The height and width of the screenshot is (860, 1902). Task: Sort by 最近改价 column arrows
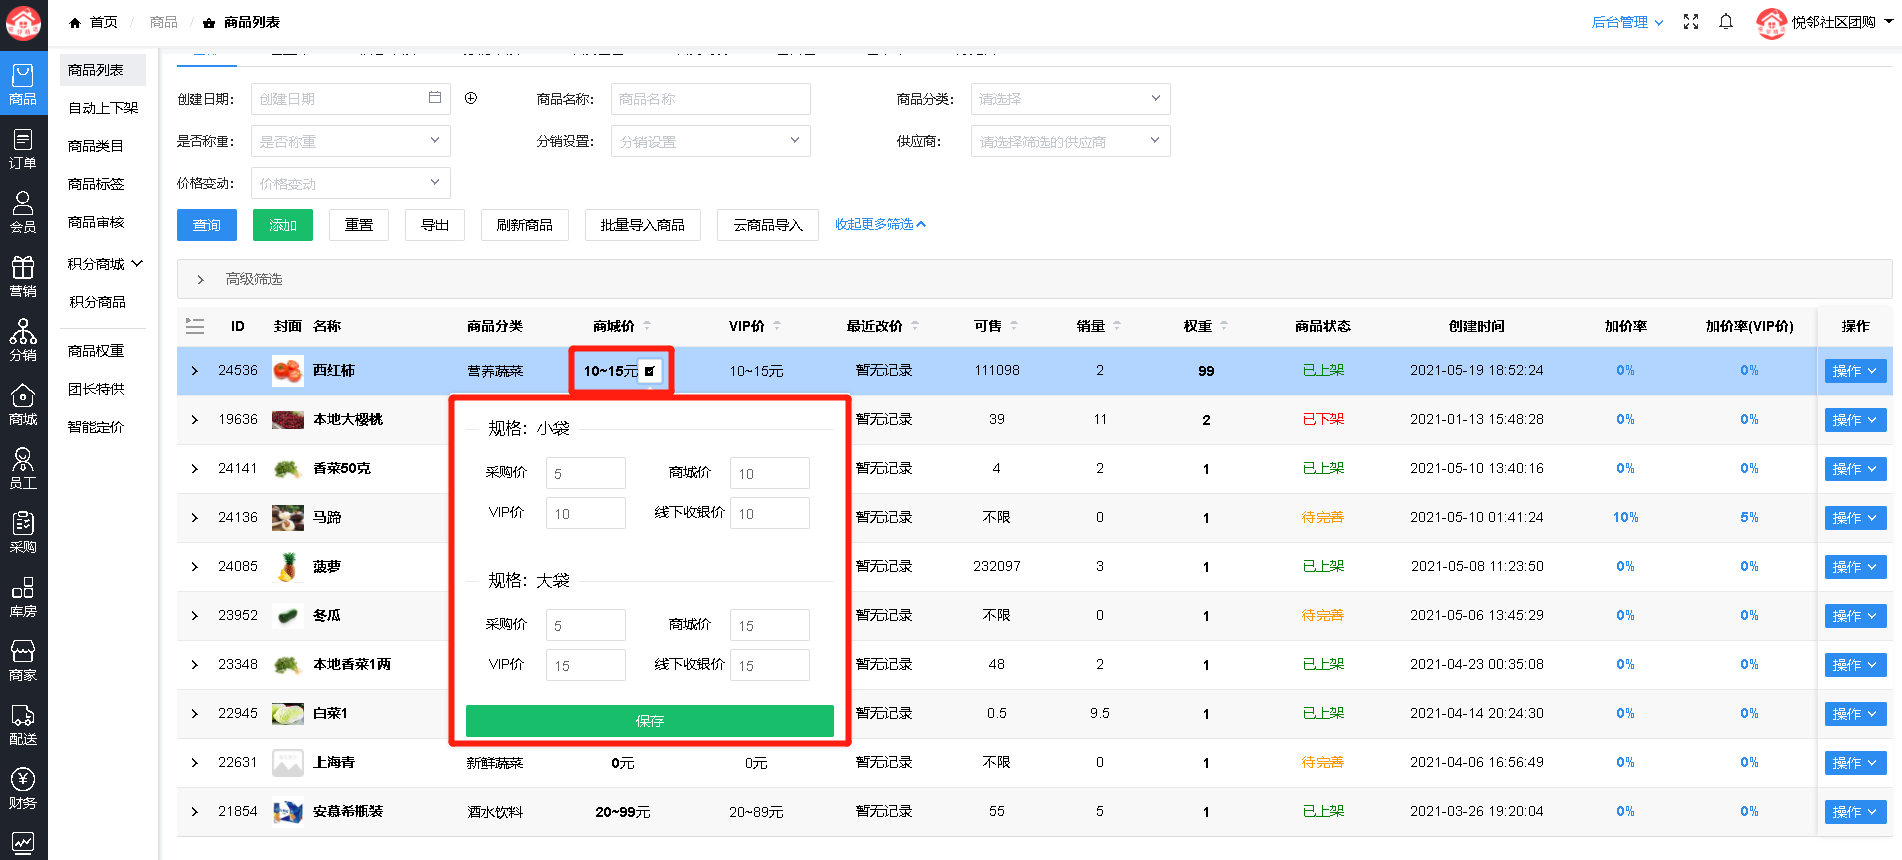[x=915, y=326]
